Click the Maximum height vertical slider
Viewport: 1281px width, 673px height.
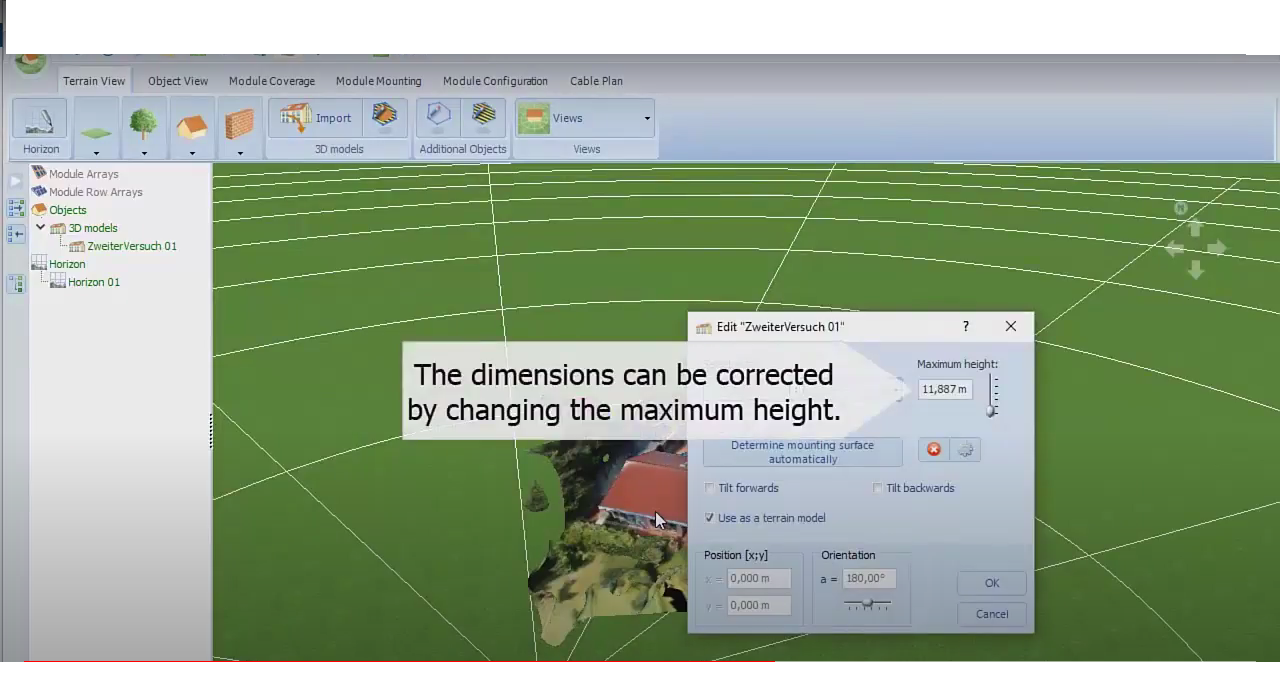tap(992, 396)
